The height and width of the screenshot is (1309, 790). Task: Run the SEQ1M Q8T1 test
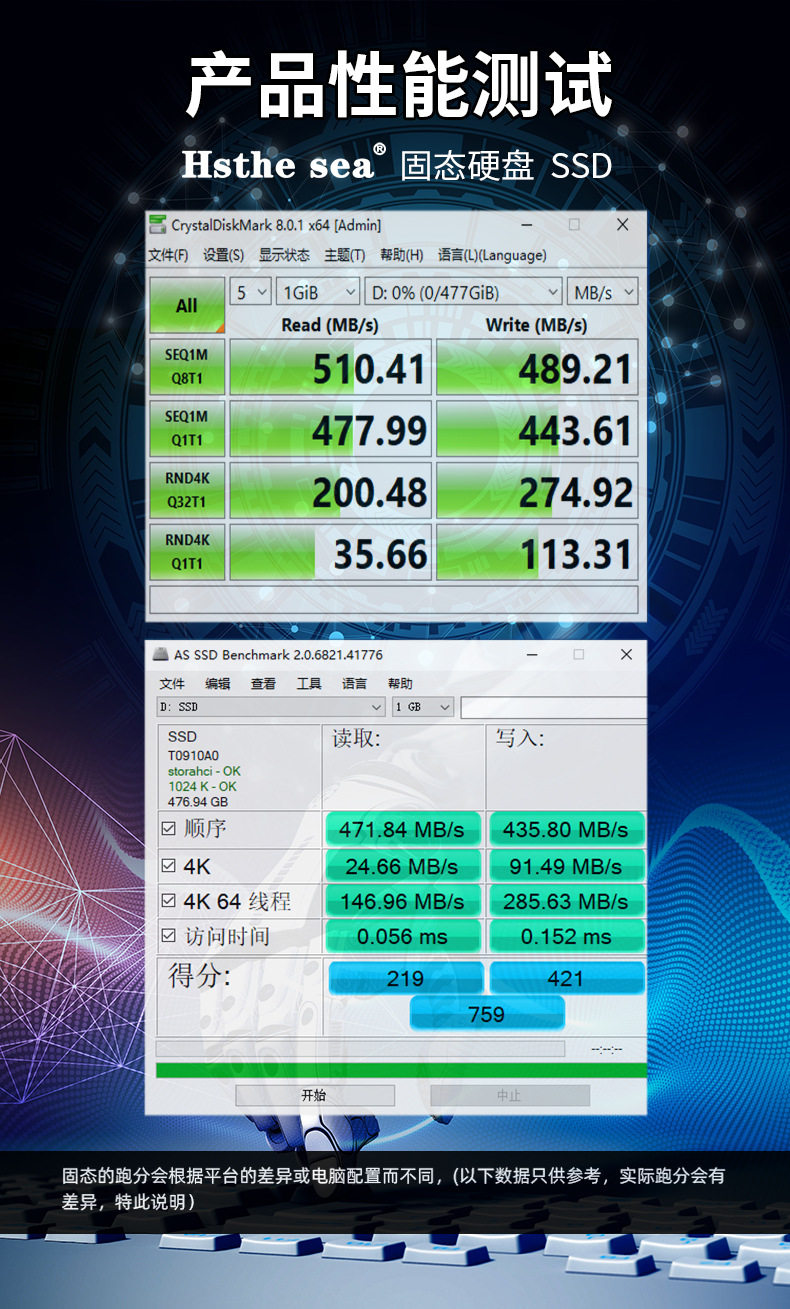coord(187,367)
